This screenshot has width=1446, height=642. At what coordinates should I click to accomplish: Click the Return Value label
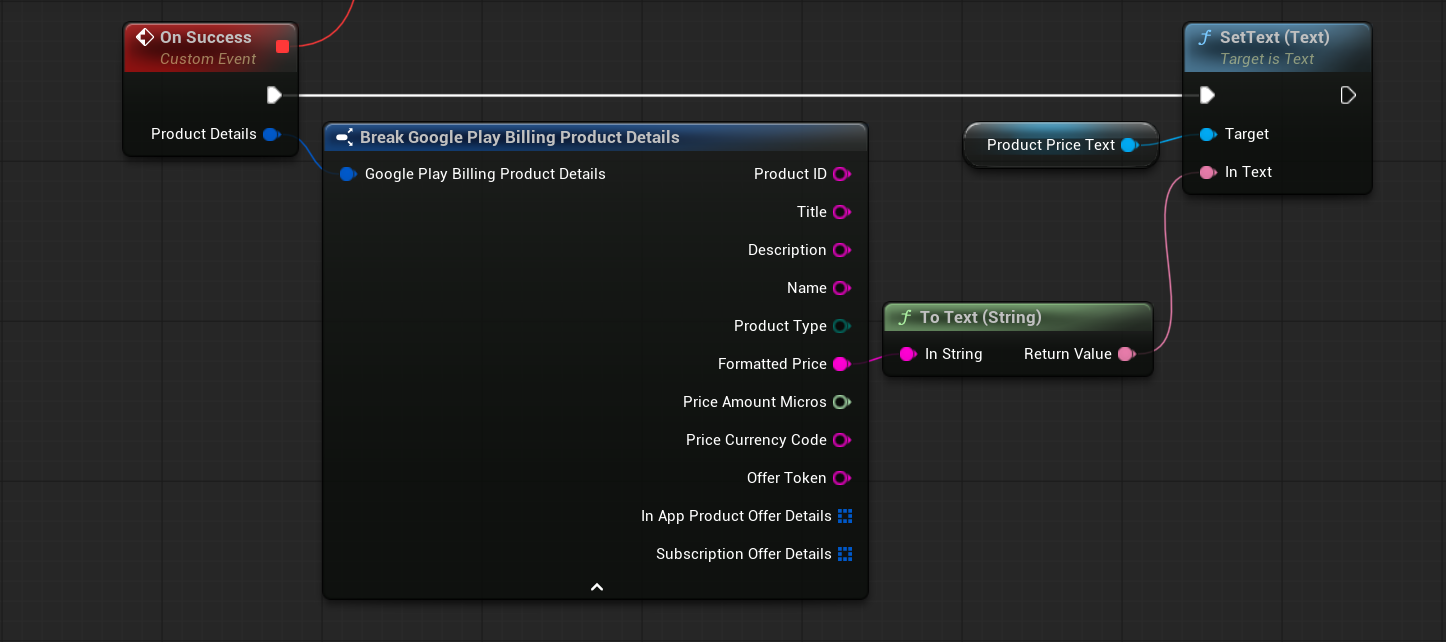pos(1068,354)
